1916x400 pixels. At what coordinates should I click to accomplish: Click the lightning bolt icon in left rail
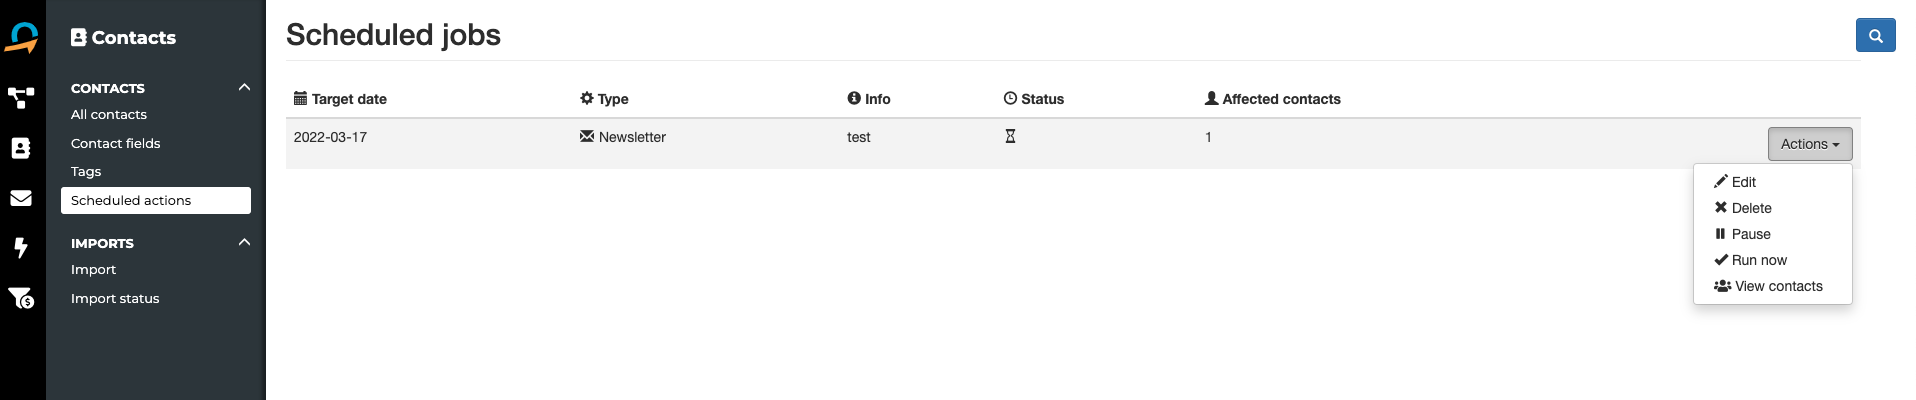[x=21, y=248]
